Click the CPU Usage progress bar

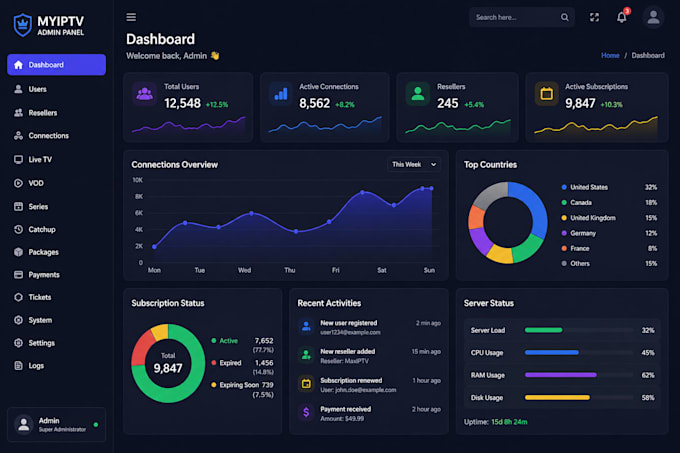tap(579, 352)
